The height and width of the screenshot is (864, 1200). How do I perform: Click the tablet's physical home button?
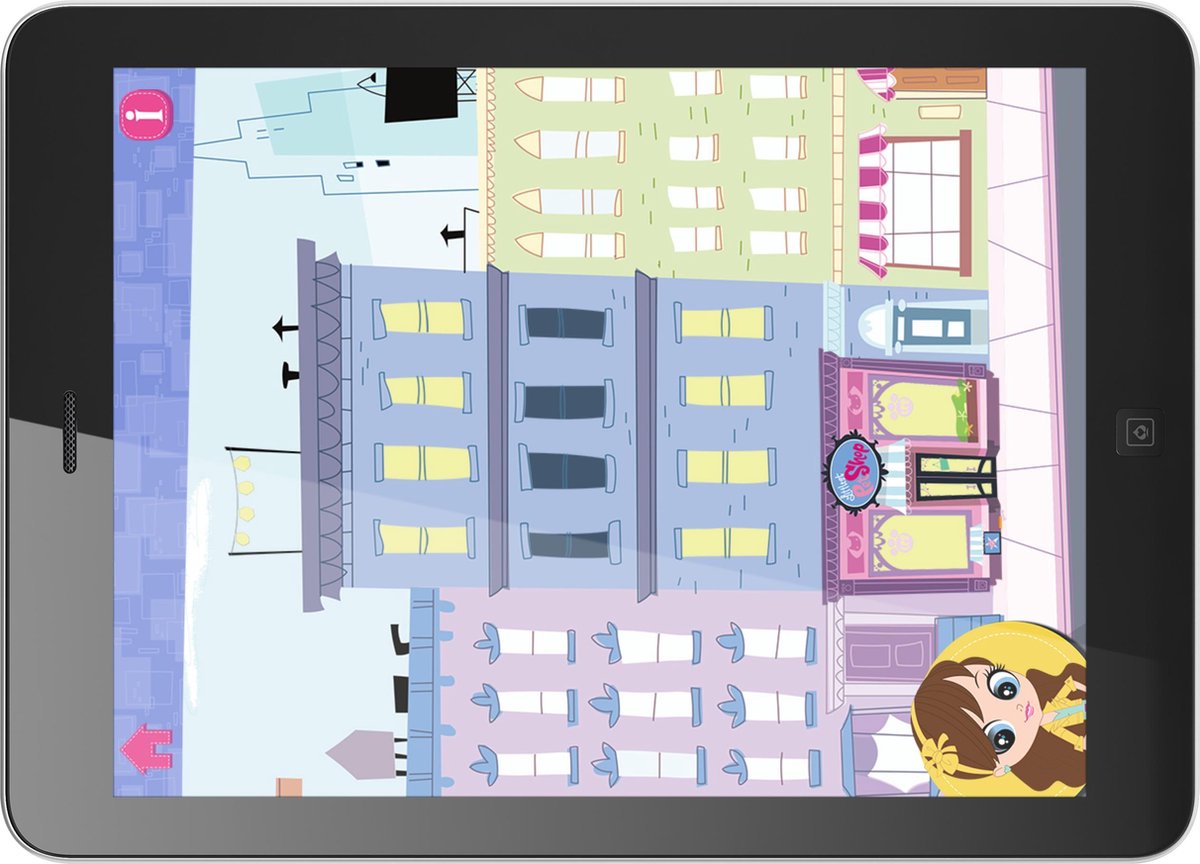coord(1139,432)
